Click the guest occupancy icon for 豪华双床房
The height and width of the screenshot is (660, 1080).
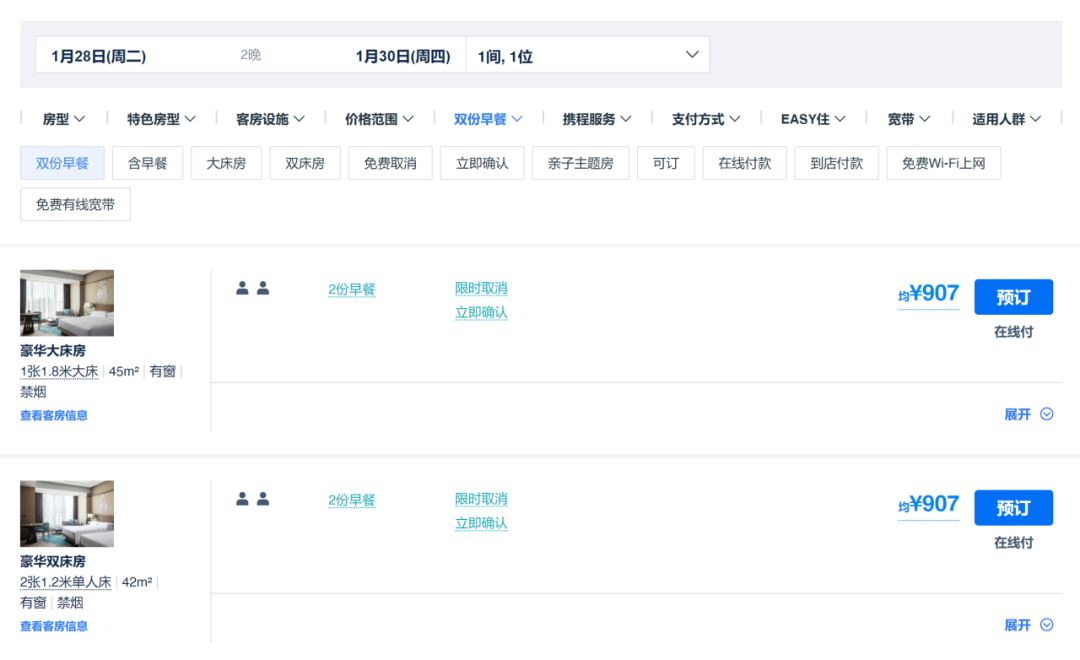(x=252, y=499)
